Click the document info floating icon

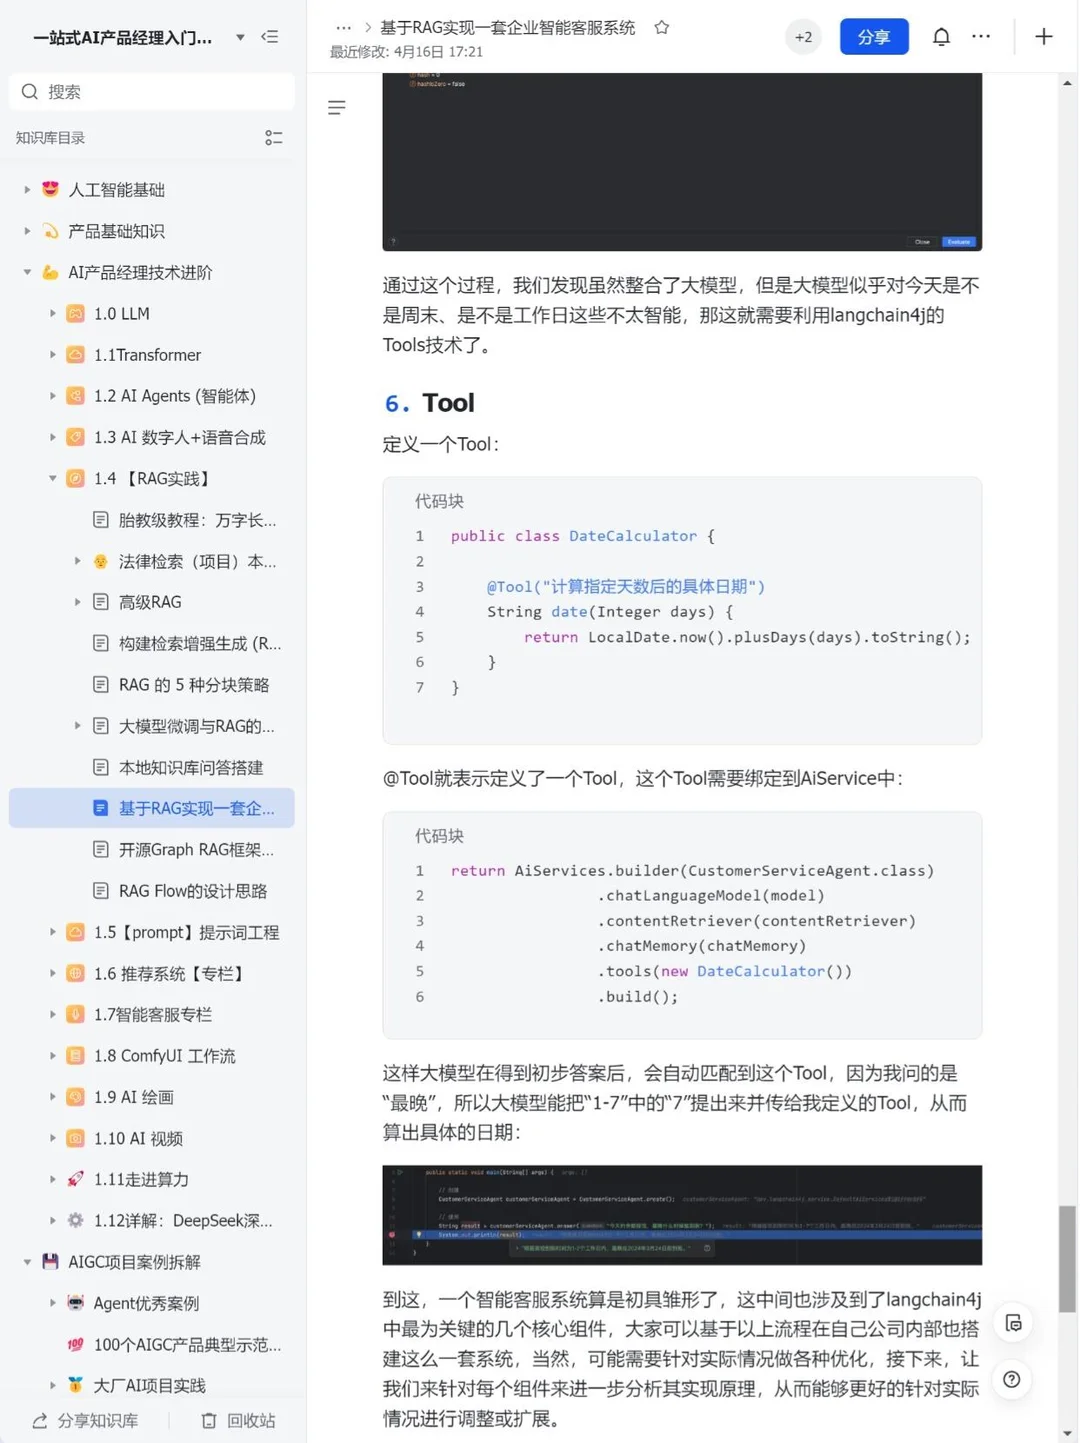(x=1013, y=1323)
